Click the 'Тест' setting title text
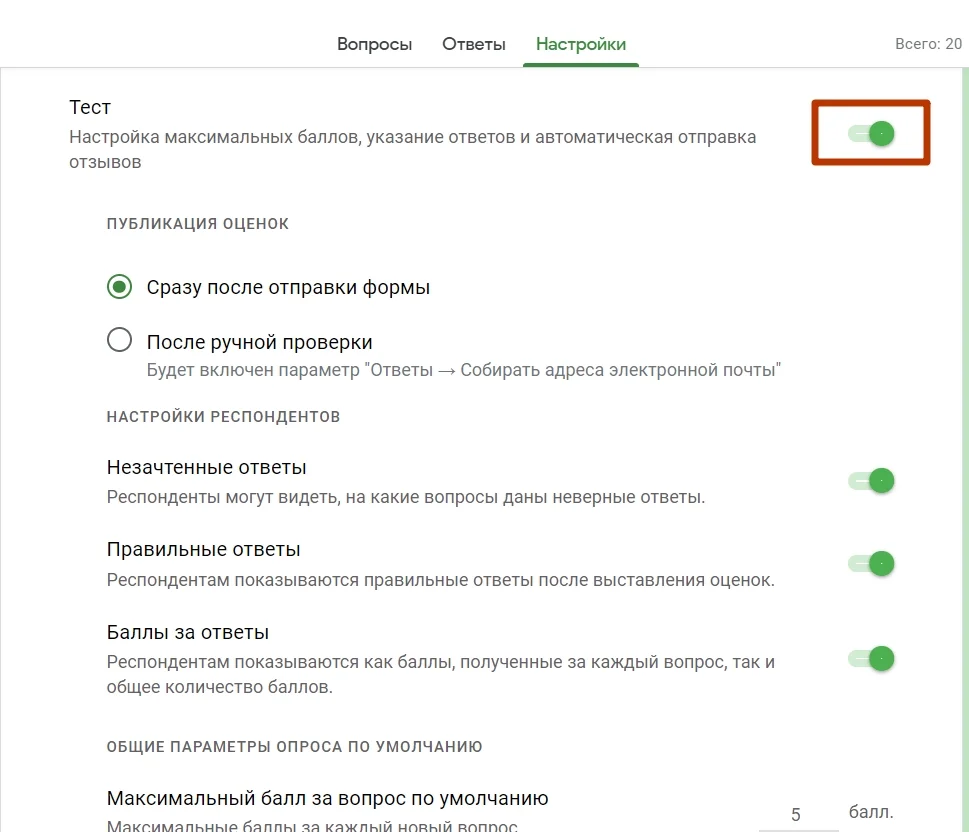The image size is (969, 832). pos(90,107)
